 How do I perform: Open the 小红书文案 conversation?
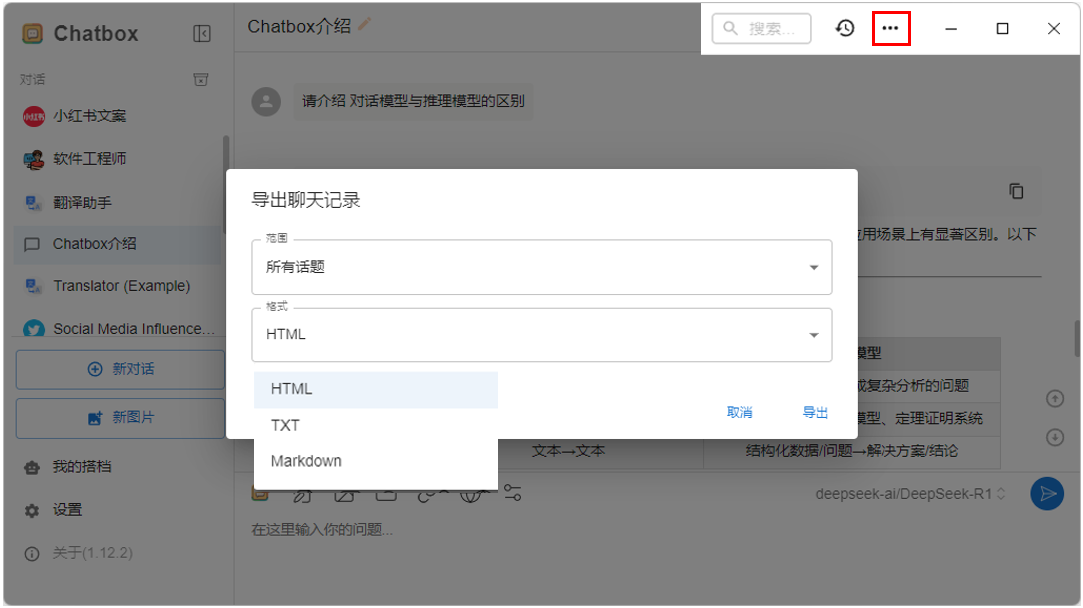117,116
